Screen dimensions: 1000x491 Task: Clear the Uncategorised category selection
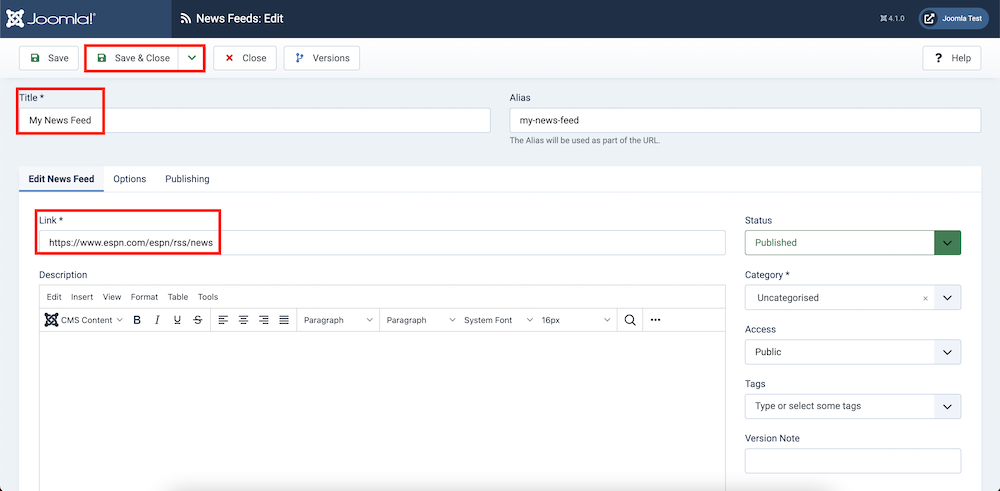point(925,298)
